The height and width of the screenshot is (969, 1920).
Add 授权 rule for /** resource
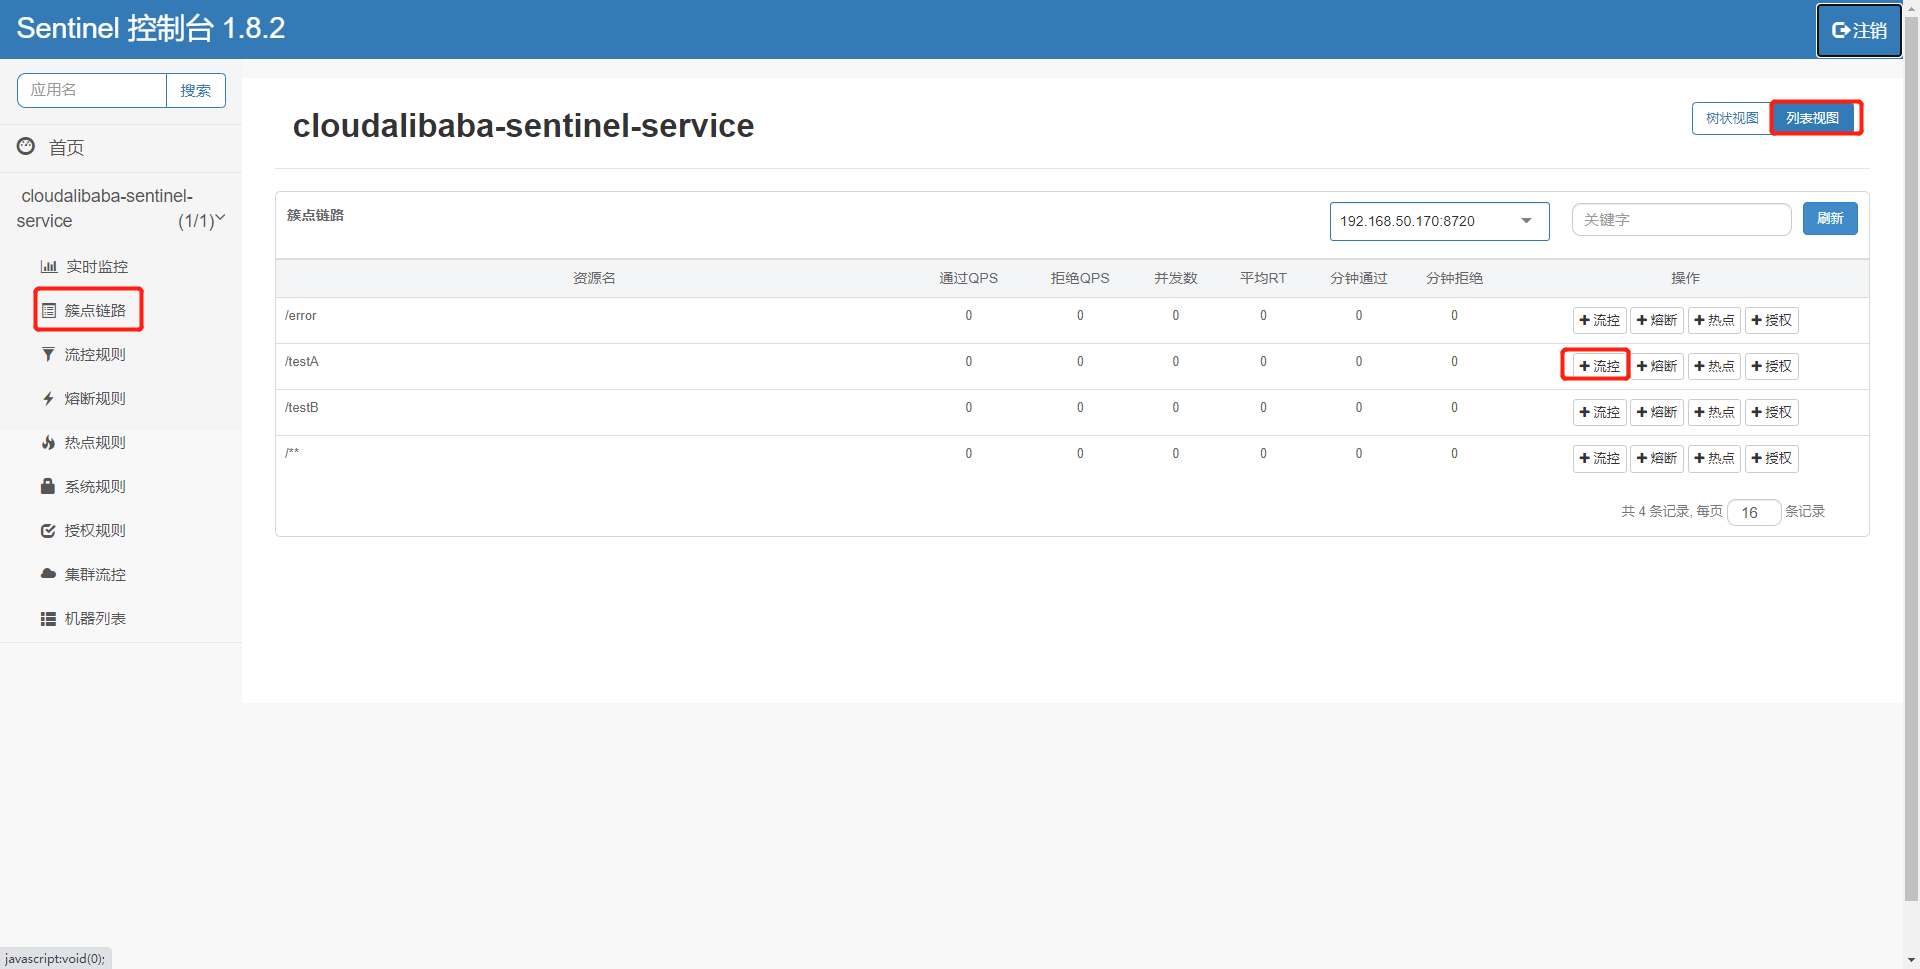coord(1772,458)
